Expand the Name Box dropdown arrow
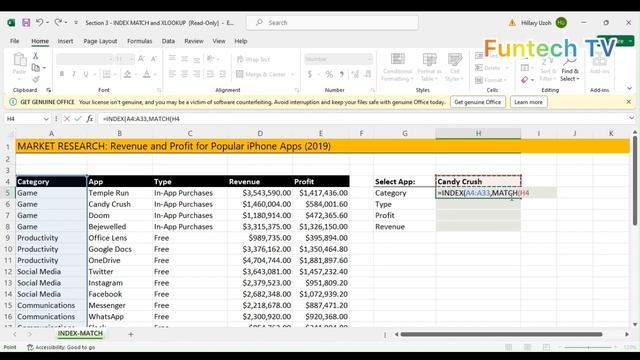This screenshot has height=360, width=640. 46,119
